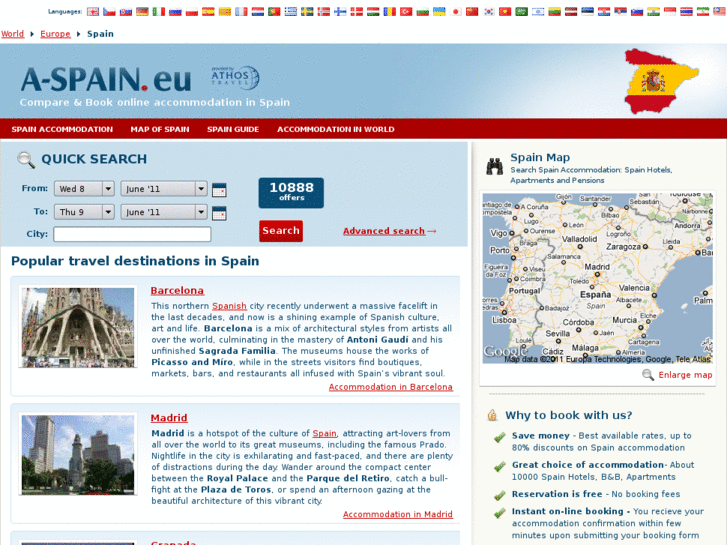Click the magnifier icon next to Enlarge map

pos(648,375)
